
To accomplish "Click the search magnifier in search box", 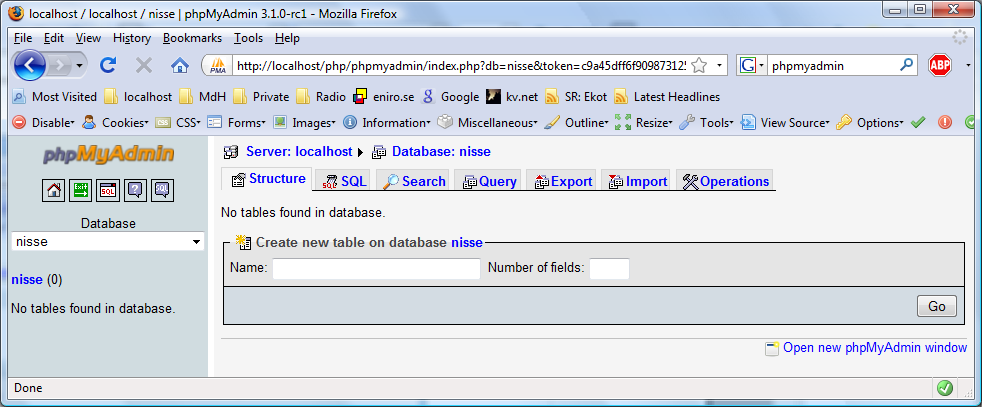I will point(906,64).
